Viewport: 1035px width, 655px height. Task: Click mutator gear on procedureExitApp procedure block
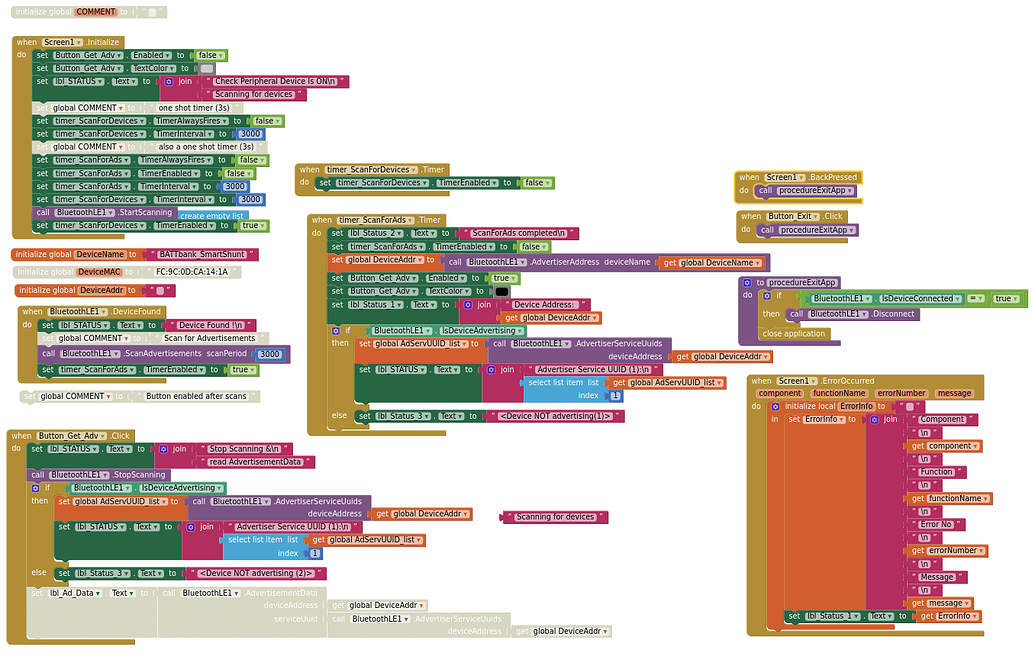(747, 283)
